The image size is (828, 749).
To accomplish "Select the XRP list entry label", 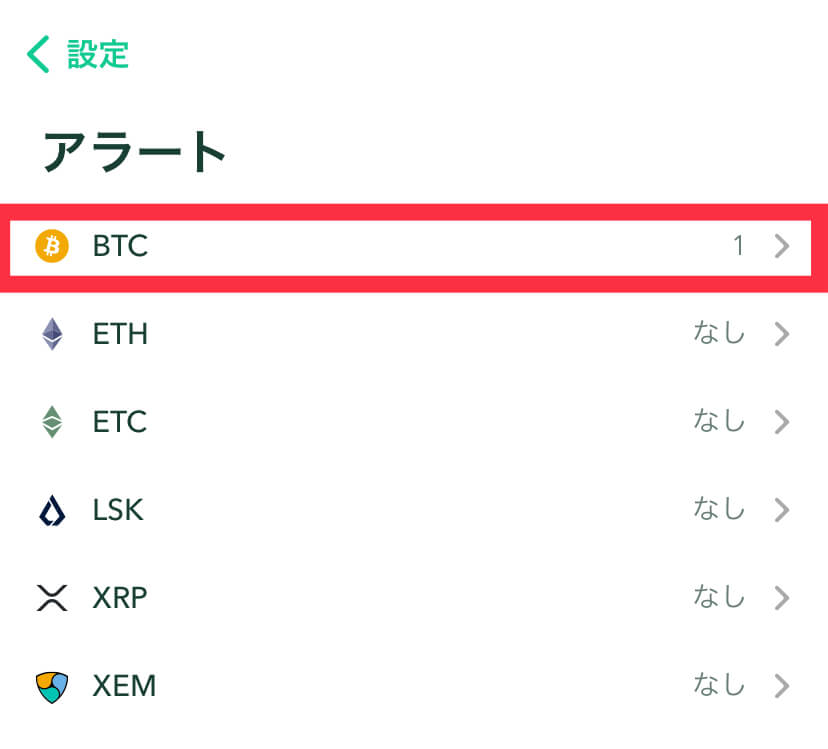I will [x=120, y=598].
